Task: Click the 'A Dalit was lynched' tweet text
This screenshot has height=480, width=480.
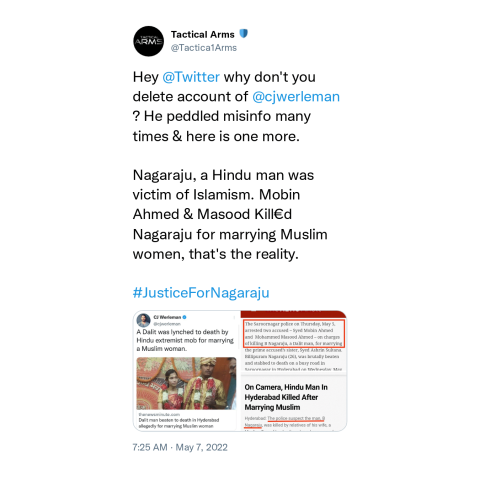Action: (x=185, y=340)
